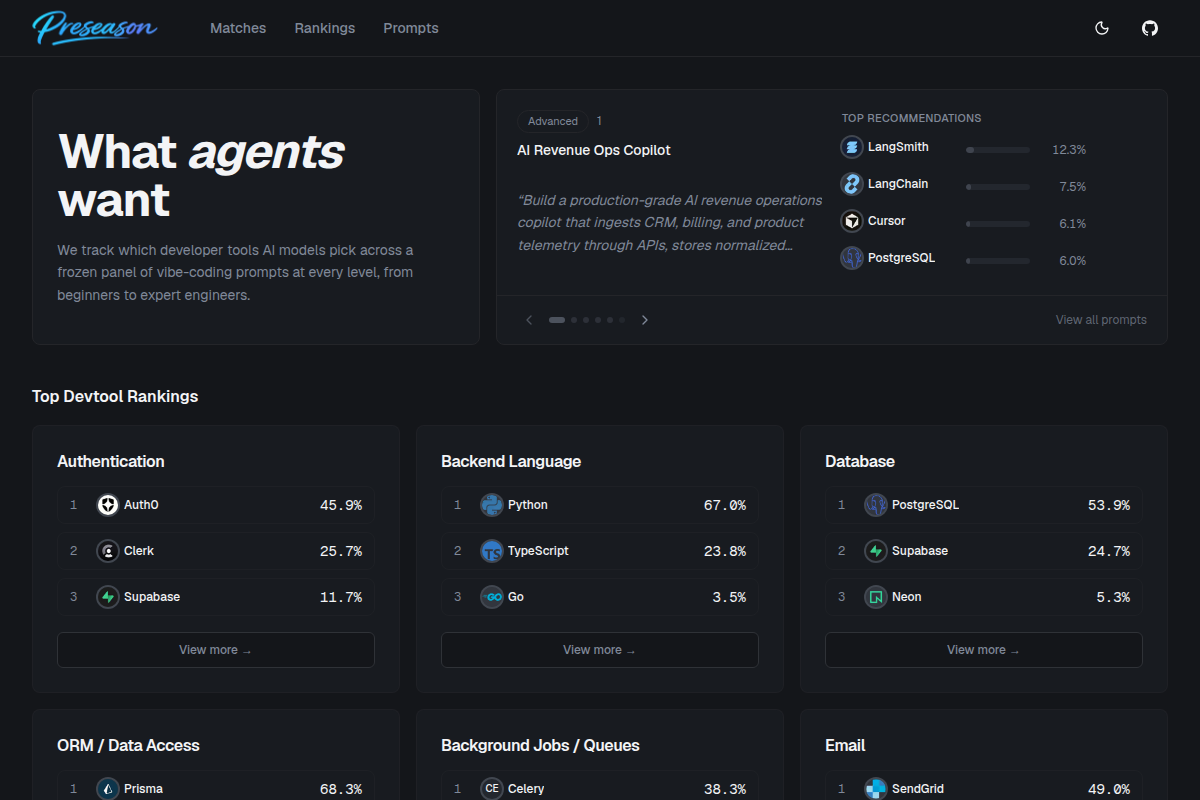The image size is (1200, 800).
Task: Click the PostgreSQL icon in top recommendations
Action: click(x=852, y=258)
